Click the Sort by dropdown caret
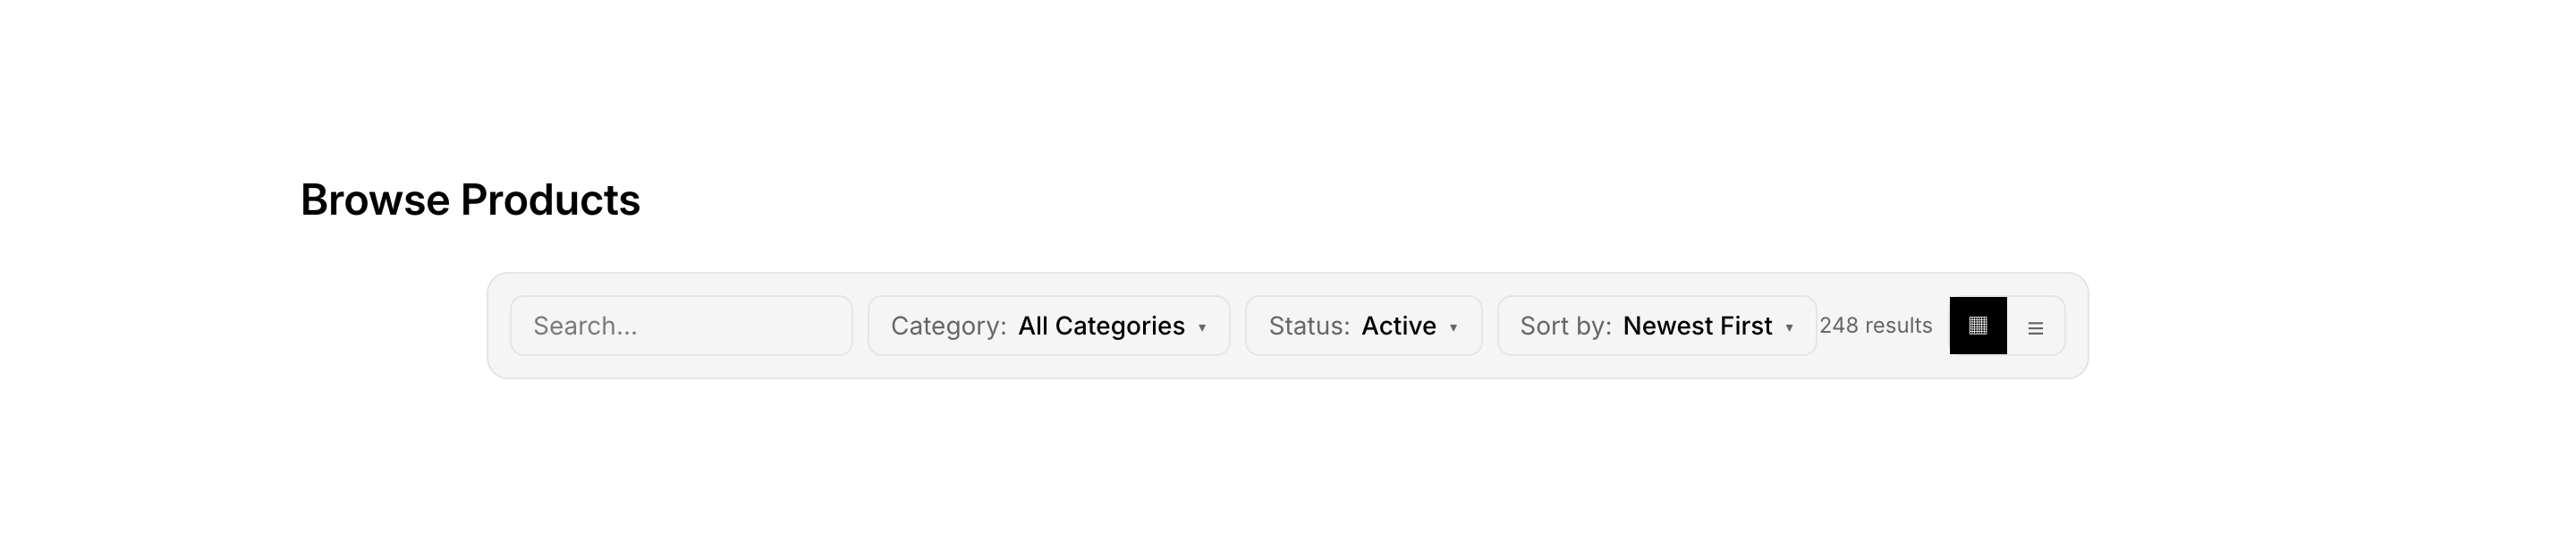The width and height of the screenshot is (2576, 551). [1789, 328]
